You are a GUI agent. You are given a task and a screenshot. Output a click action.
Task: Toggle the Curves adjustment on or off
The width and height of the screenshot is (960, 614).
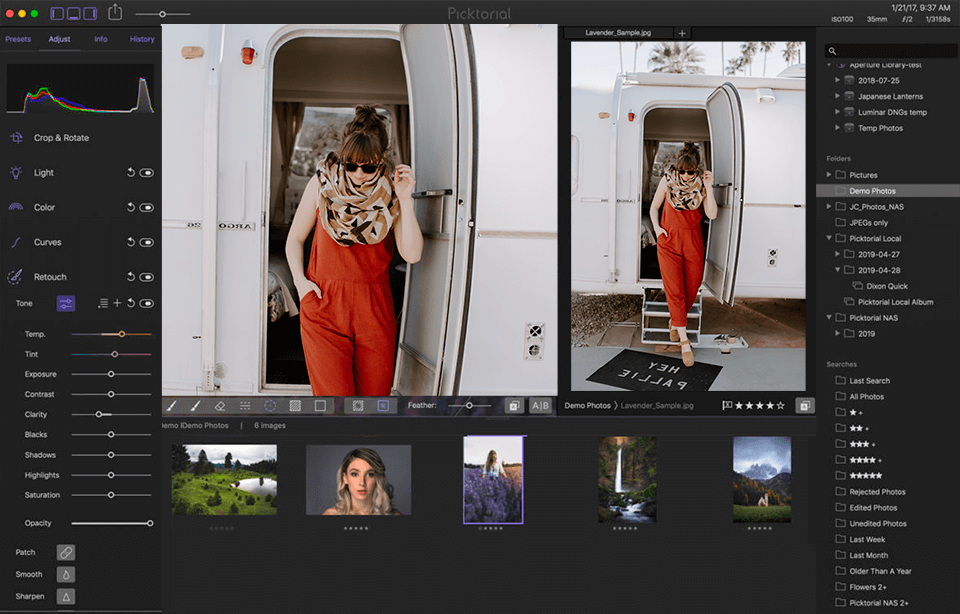point(147,242)
